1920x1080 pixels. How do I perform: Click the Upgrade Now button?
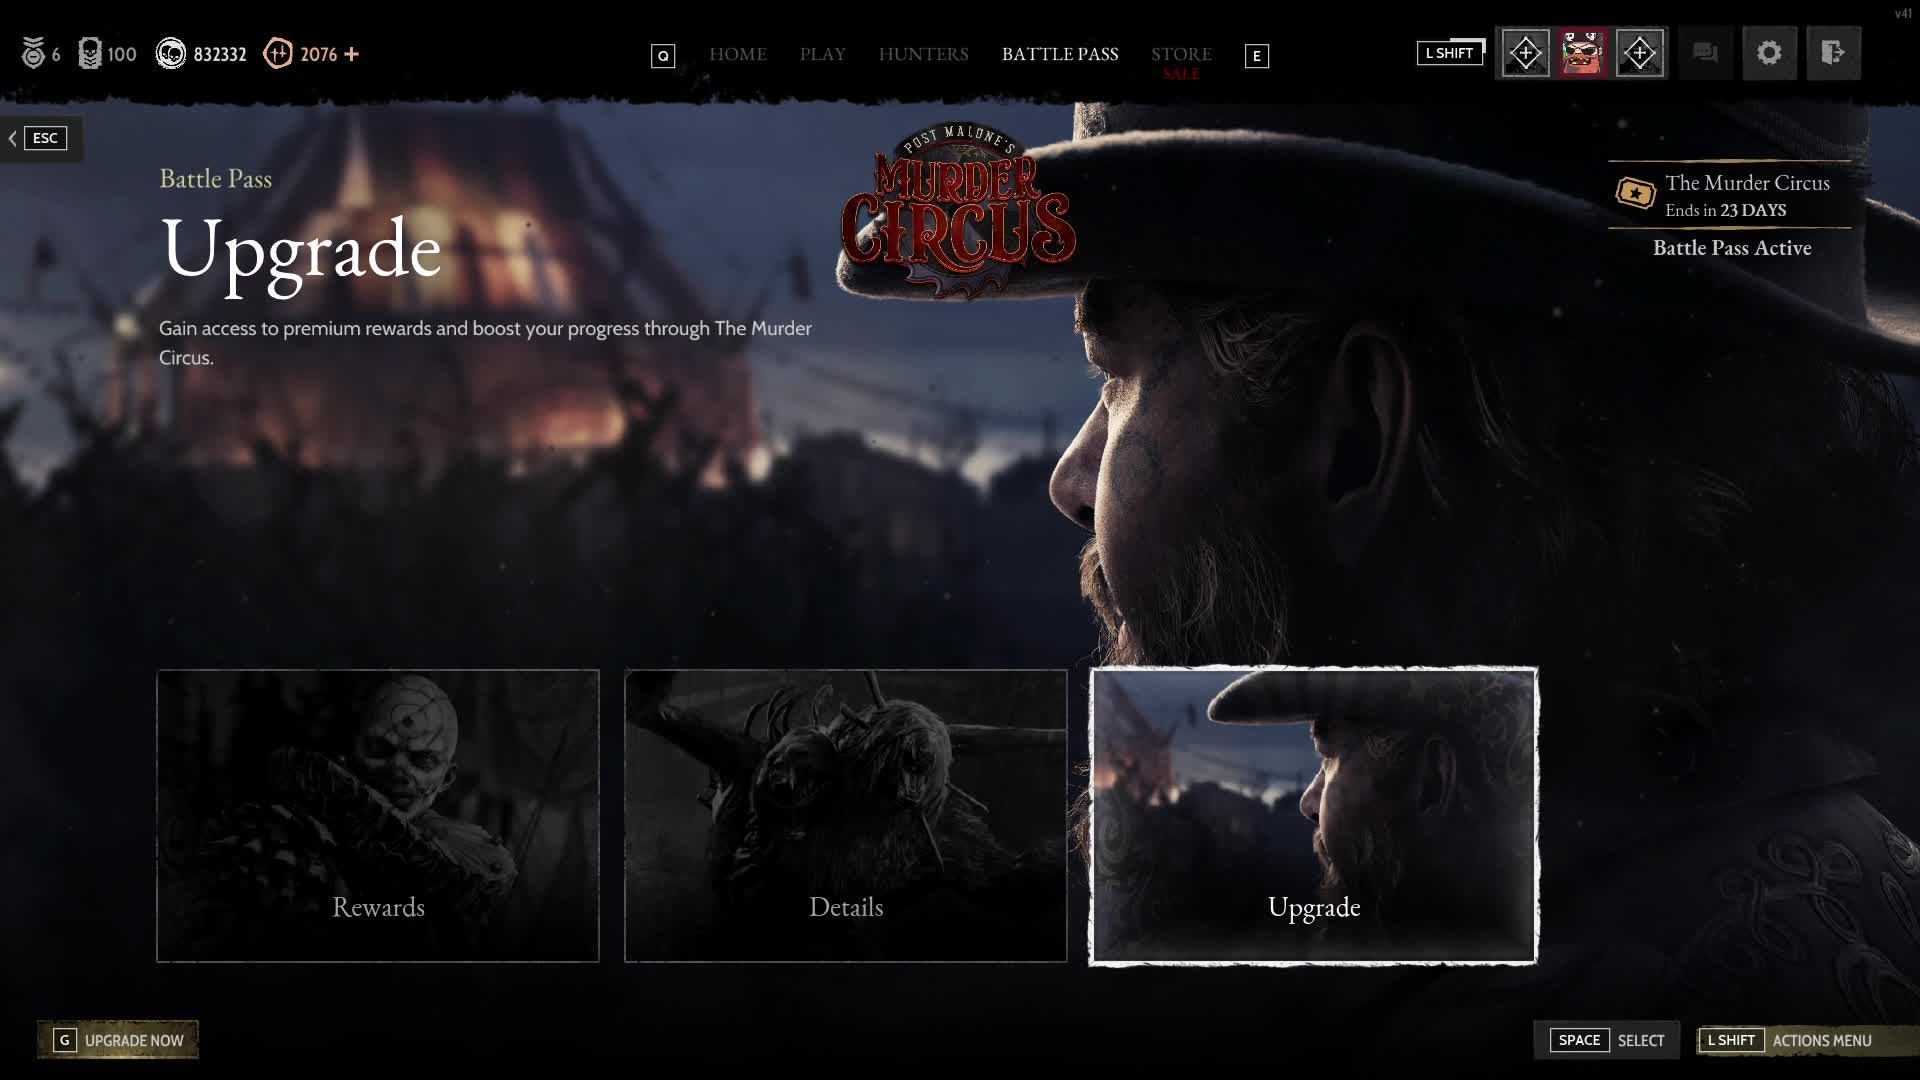(x=118, y=1040)
